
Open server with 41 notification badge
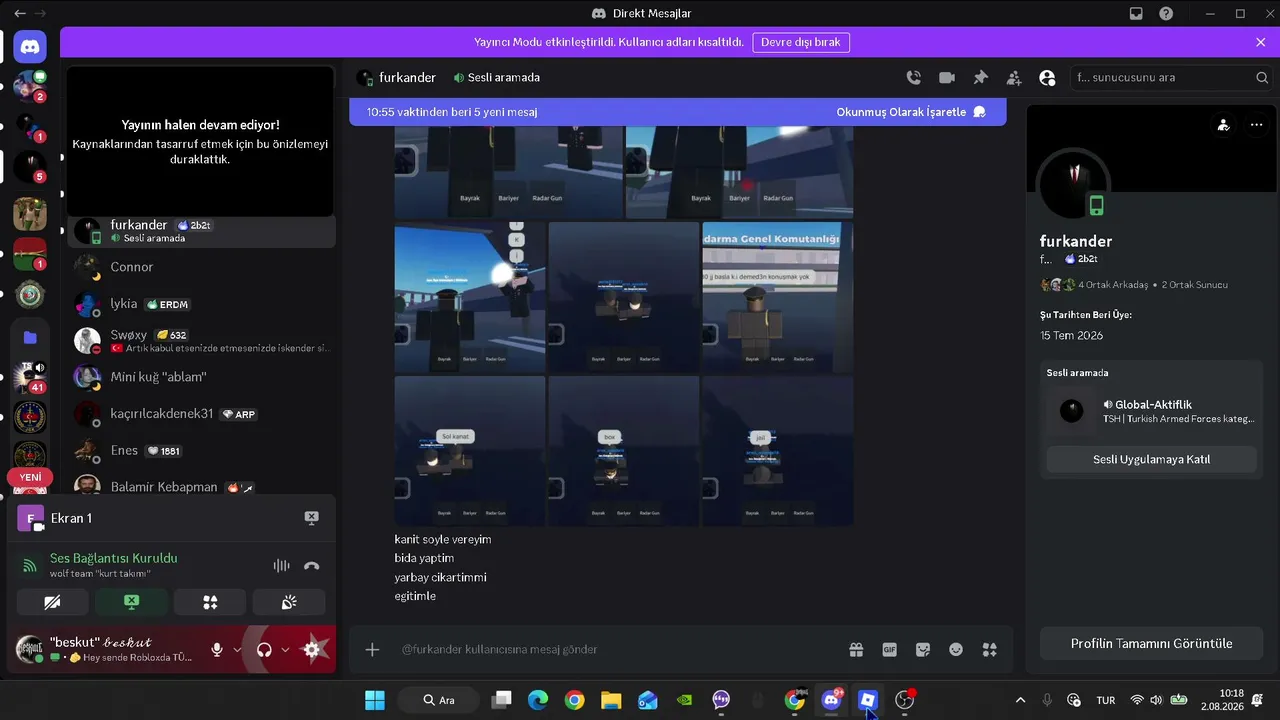pyautogui.click(x=30, y=377)
